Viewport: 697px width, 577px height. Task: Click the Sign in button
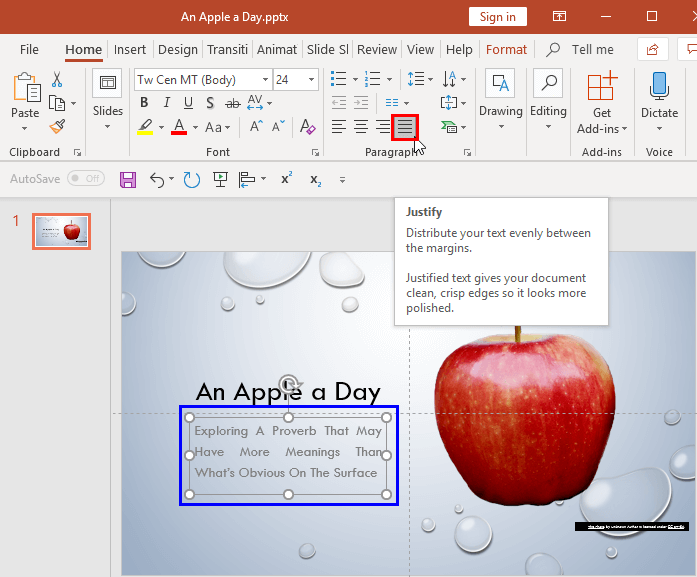[497, 17]
